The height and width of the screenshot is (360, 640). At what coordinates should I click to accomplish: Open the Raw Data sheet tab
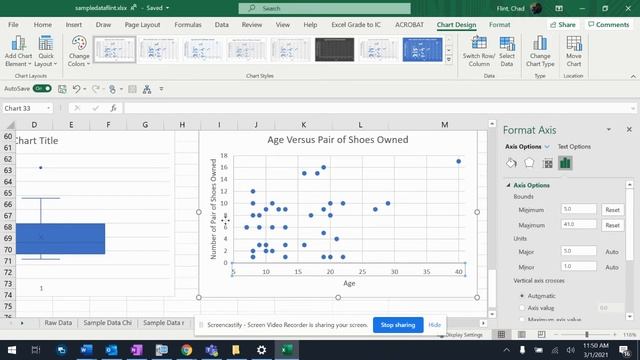pos(58,322)
